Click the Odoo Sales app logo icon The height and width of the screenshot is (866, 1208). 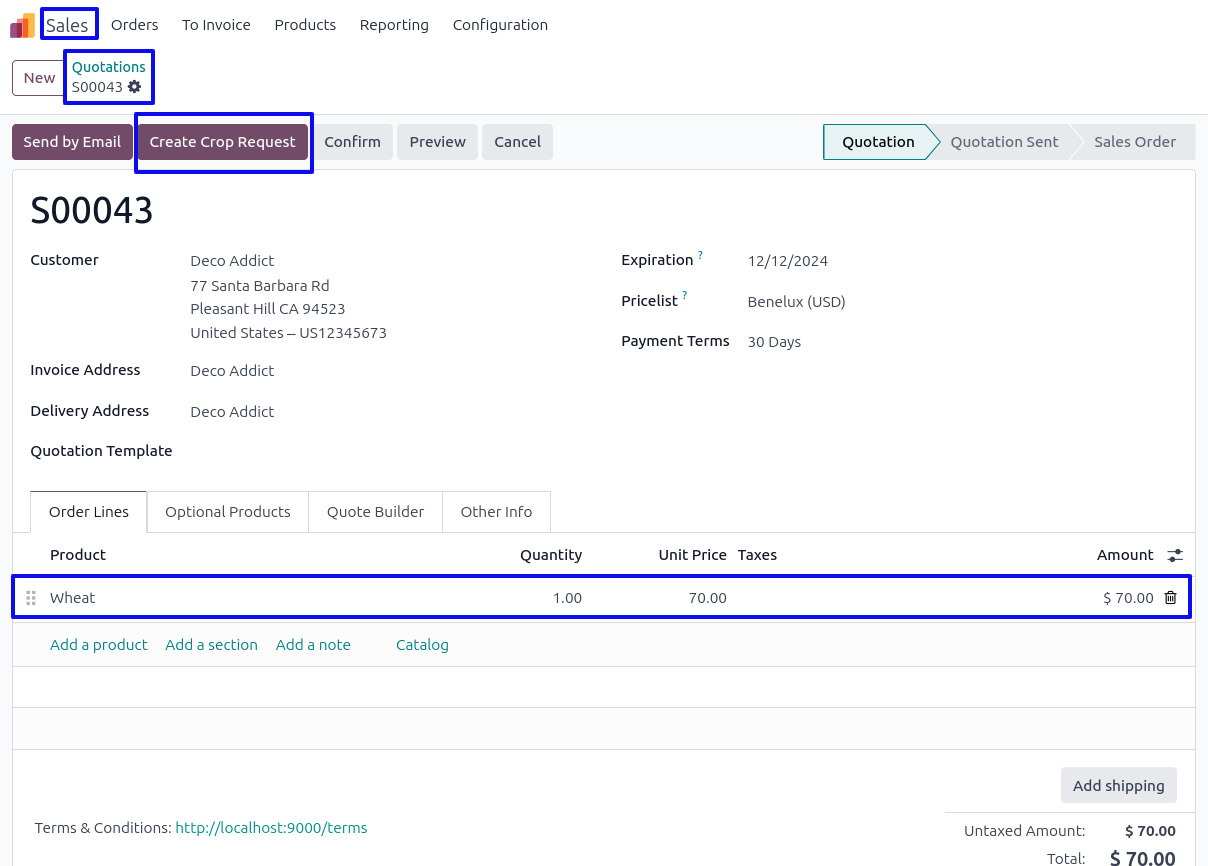click(22, 25)
